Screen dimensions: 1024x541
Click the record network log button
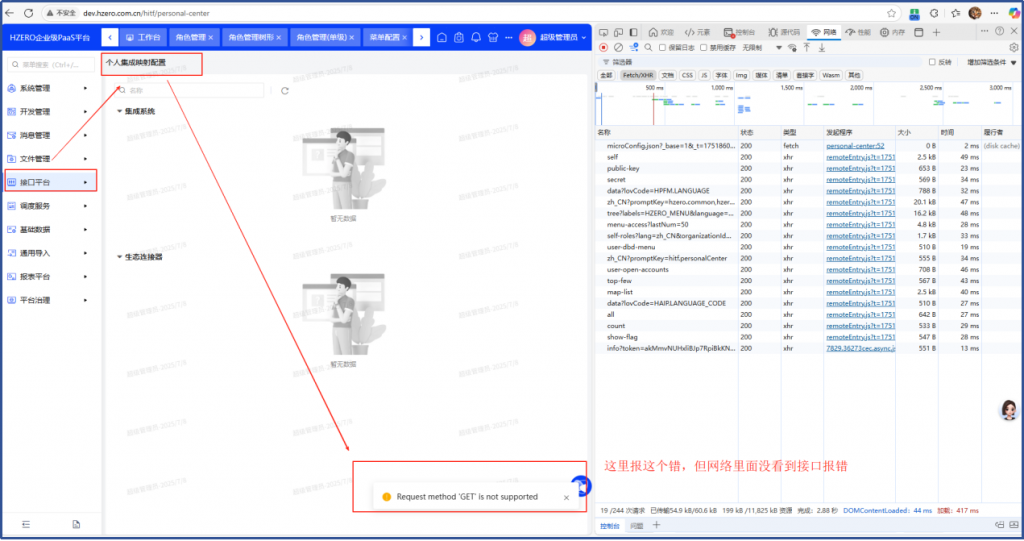pyautogui.click(x=603, y=47)
